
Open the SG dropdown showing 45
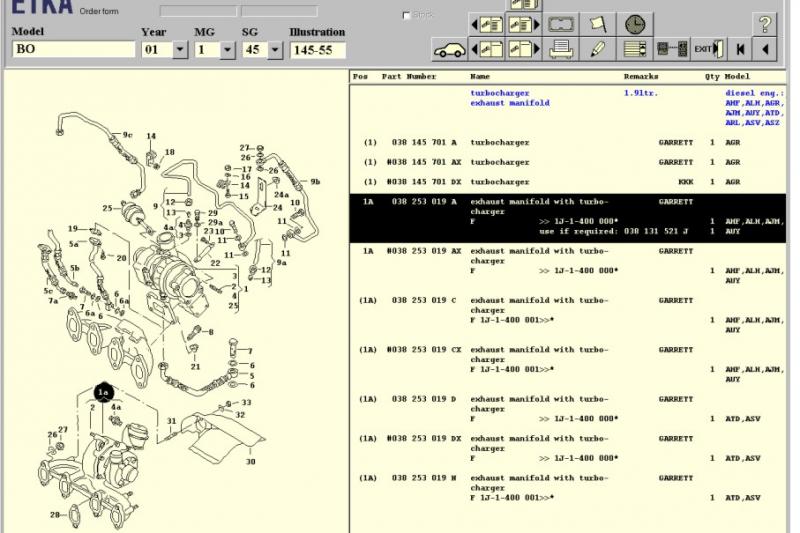pos(275,50)
